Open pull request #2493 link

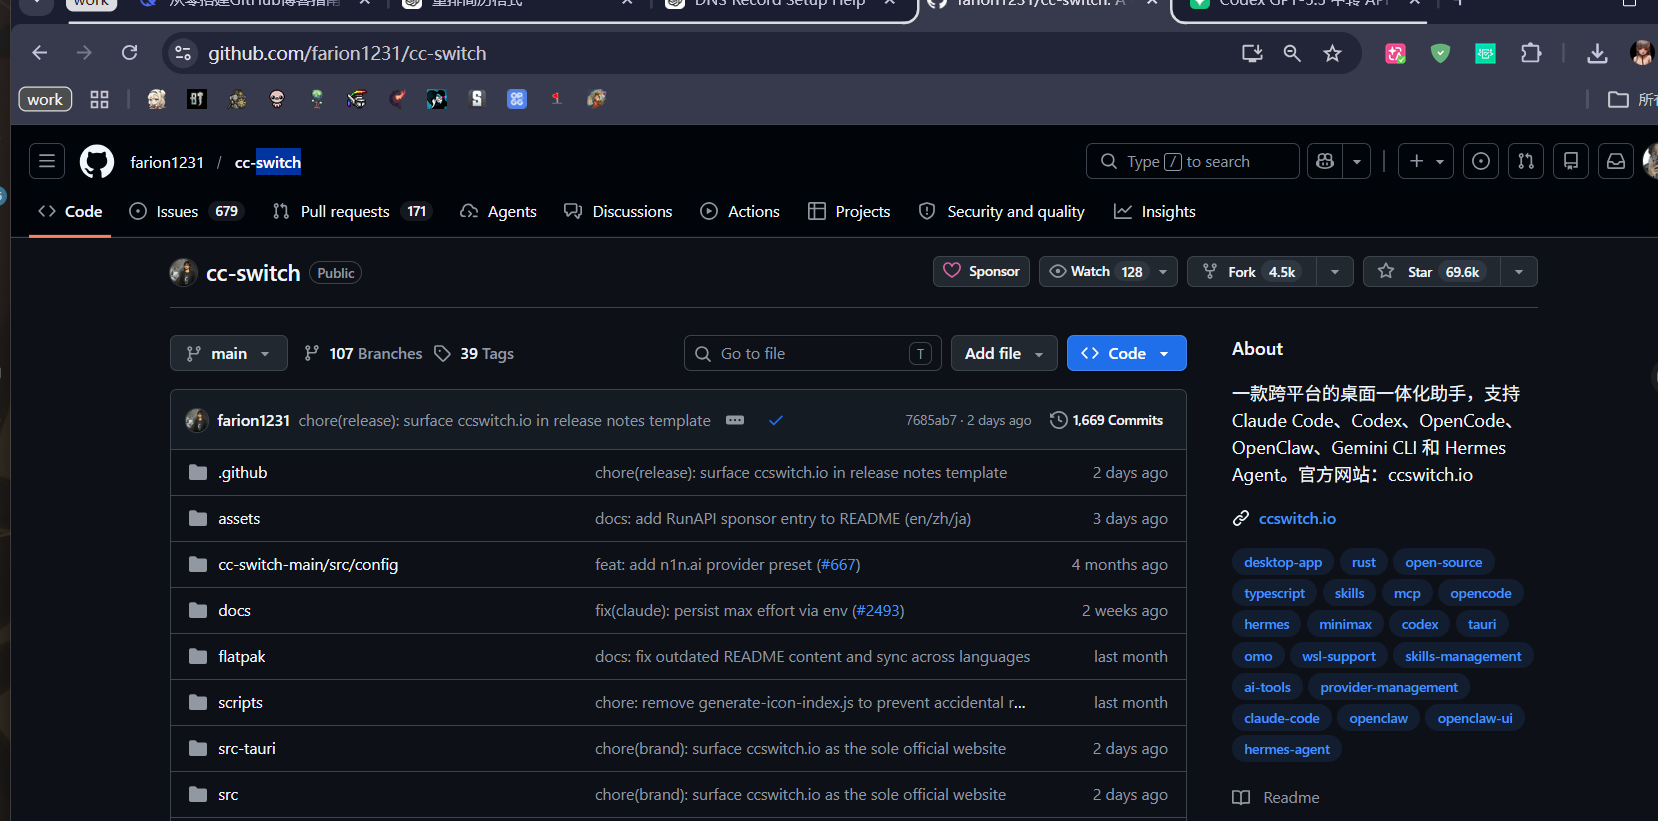(x=878, y=610)
